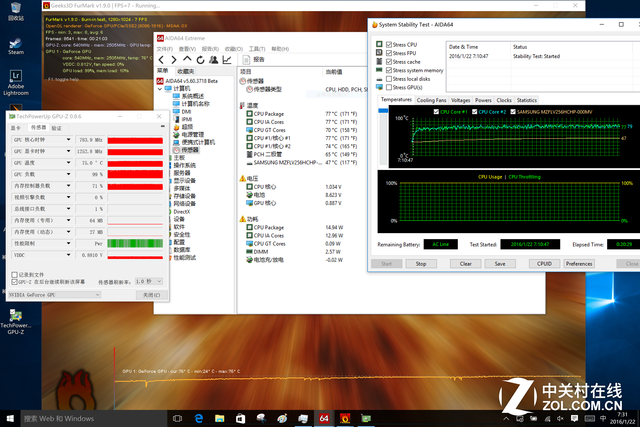
Task: Open sensor refresh rate 1.0 秒 dropdown
Action: click(149, 282)
